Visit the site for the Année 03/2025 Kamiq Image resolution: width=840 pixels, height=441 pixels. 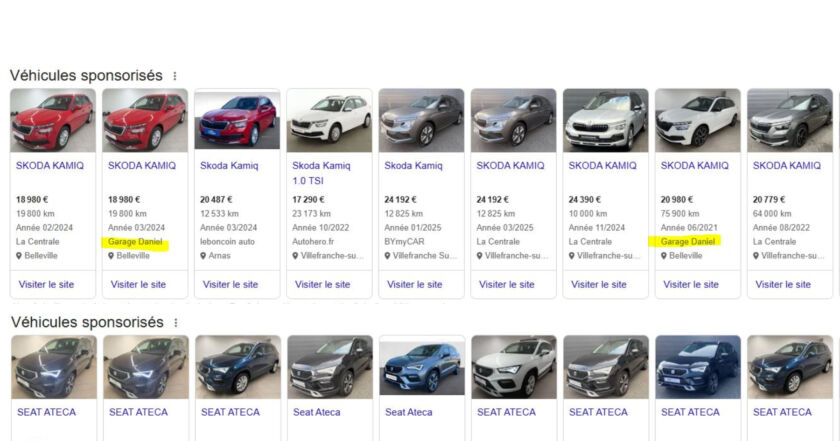coord(507,285)
